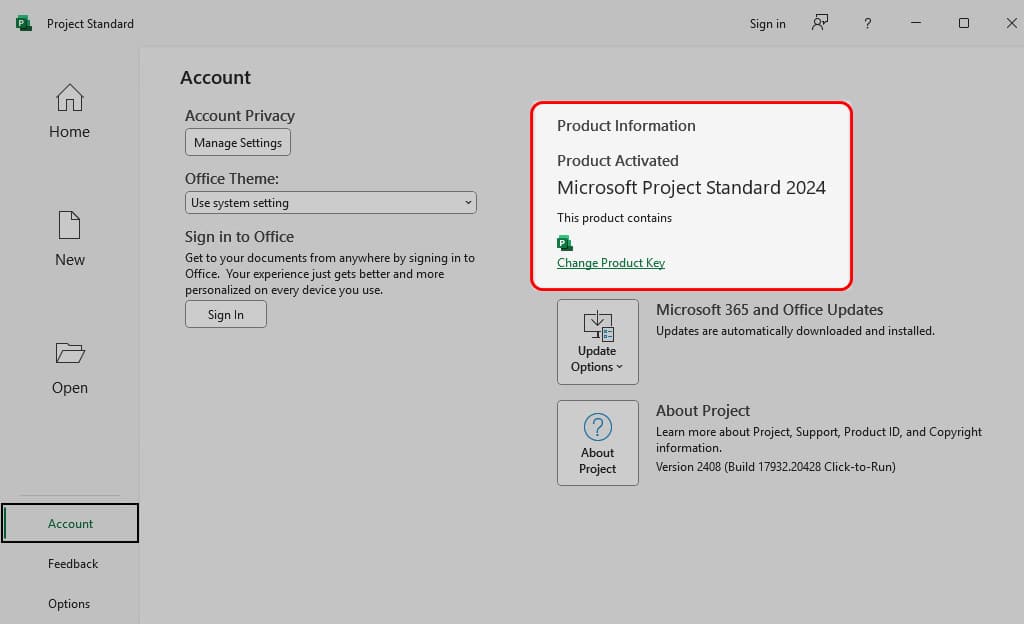Click the Microsoft Project Standard 2024 text
The height and width of the screenshot is (624, 1024).
click(691, 188)
